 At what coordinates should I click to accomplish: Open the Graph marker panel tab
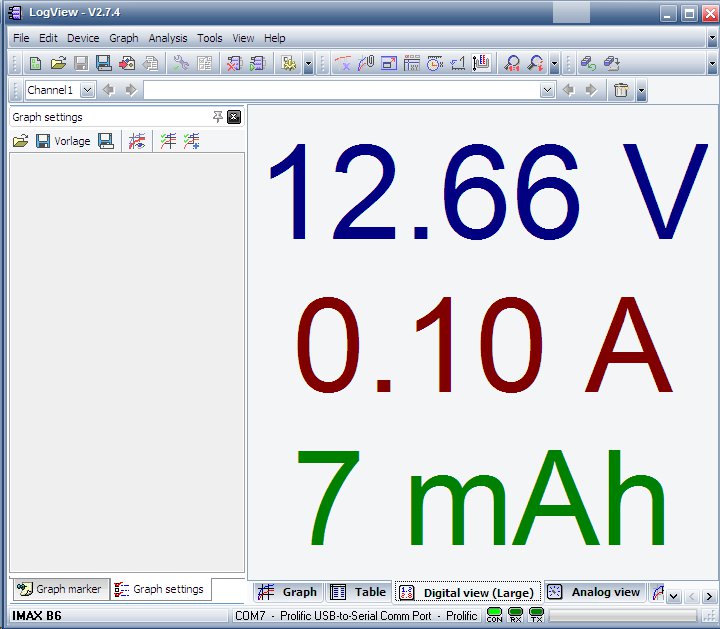59,589
